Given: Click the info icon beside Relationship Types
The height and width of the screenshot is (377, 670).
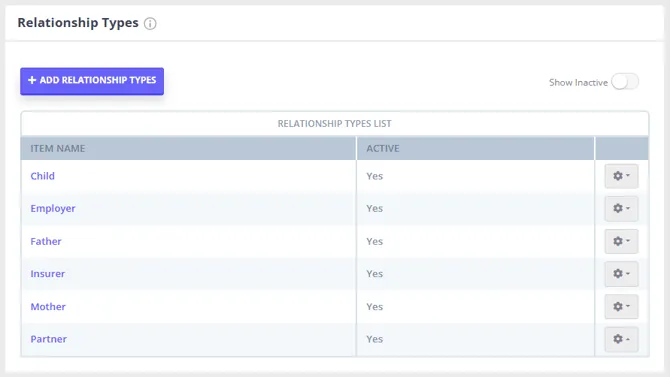Looking at the screenshot, I should point(150,24).
